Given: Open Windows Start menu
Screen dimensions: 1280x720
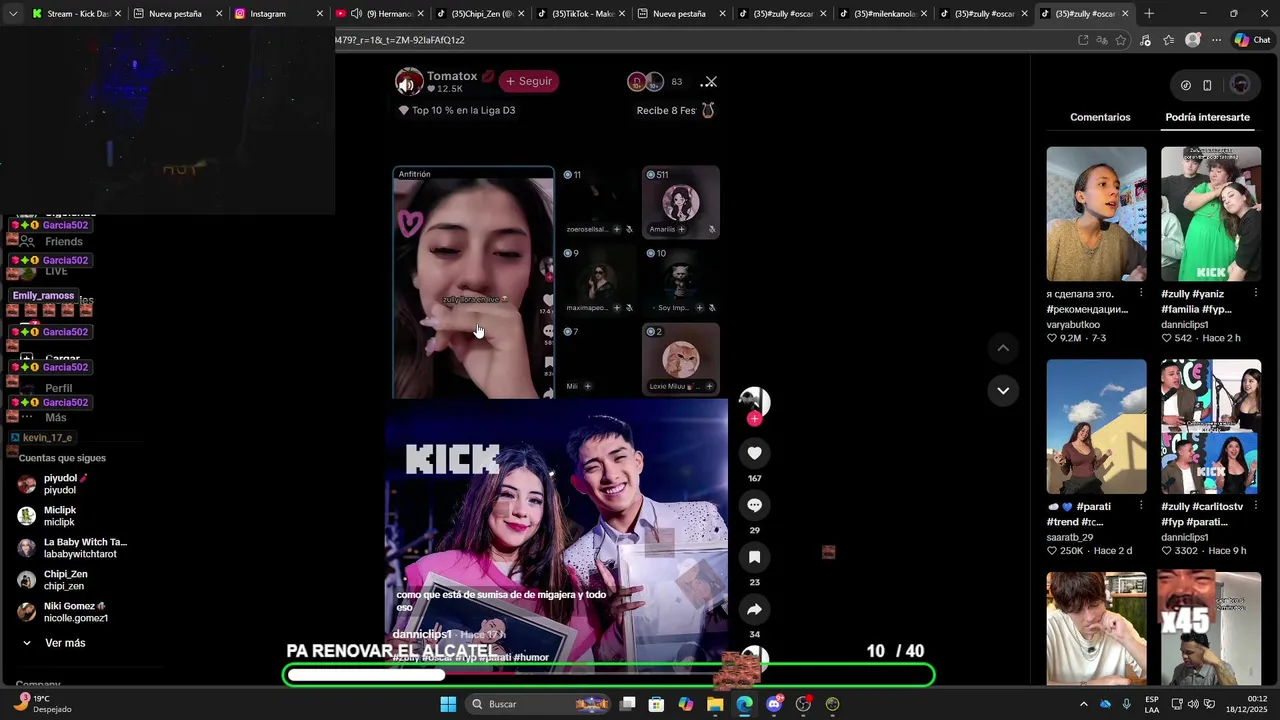Looking at the screenshot, I should pos(448,704).
